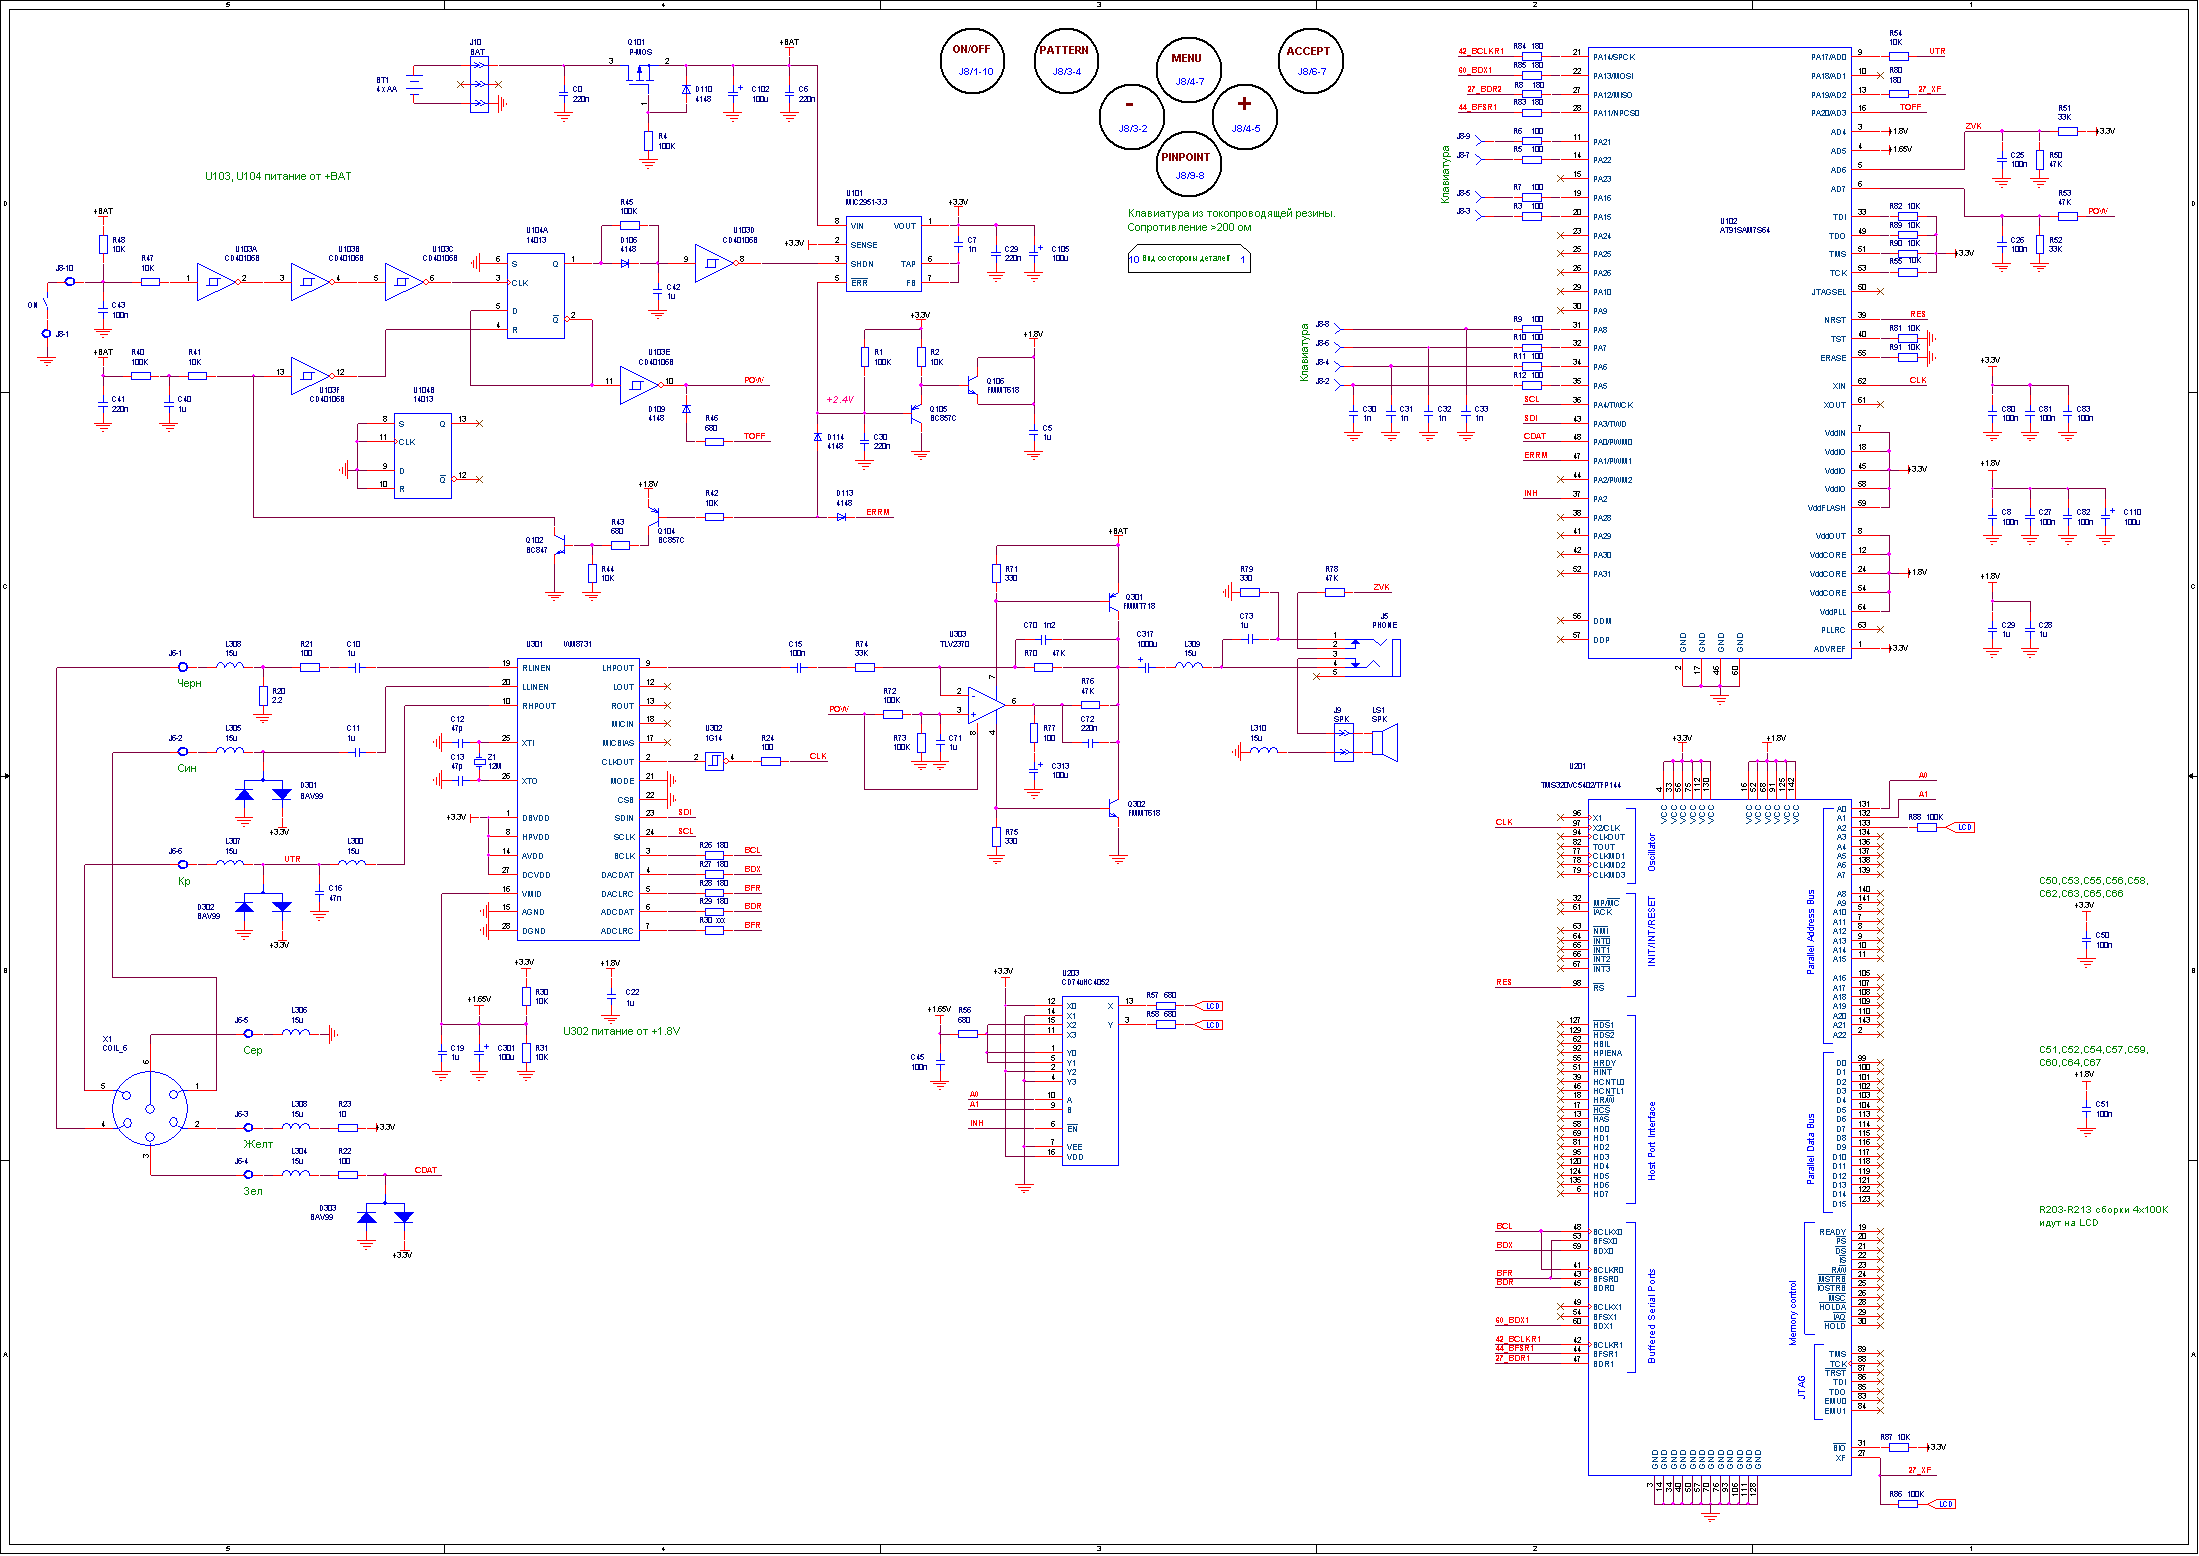The image size is (2199, 1556).
Task: Select the PINPOINT keypad circle
Action: tap(1188, 165)
